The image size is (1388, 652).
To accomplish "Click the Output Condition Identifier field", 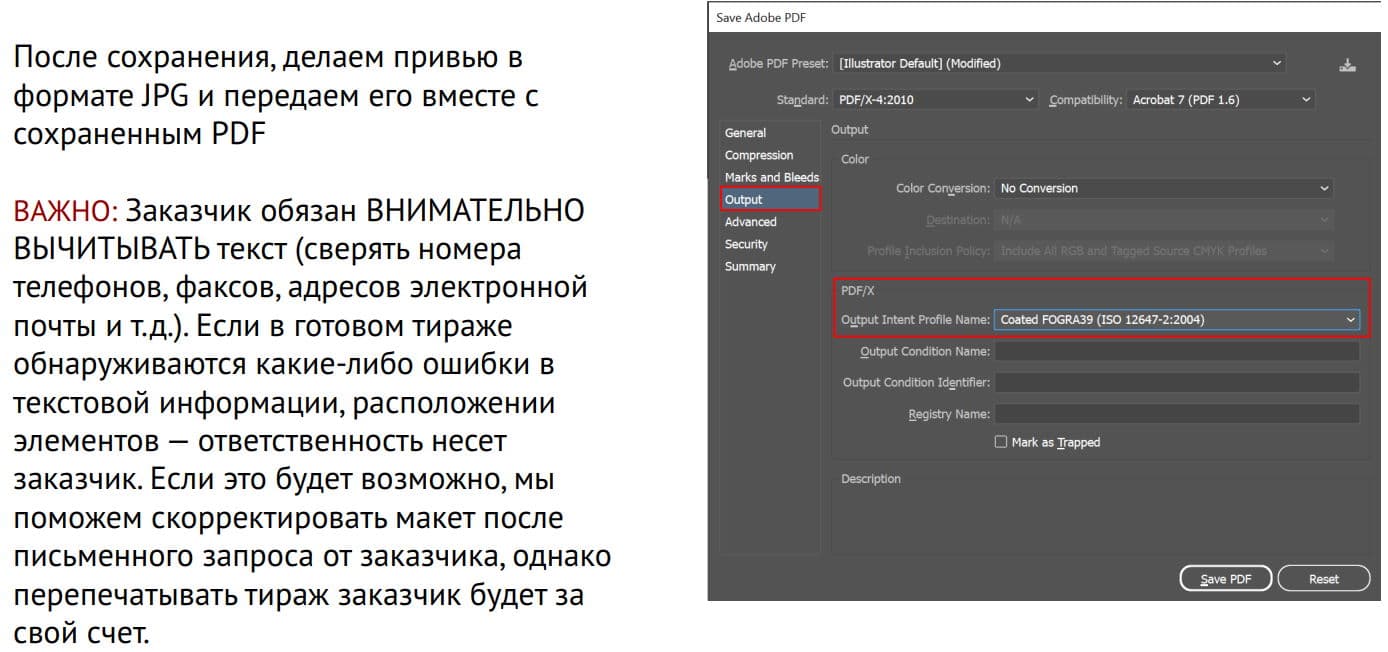I will (1177, 382).
